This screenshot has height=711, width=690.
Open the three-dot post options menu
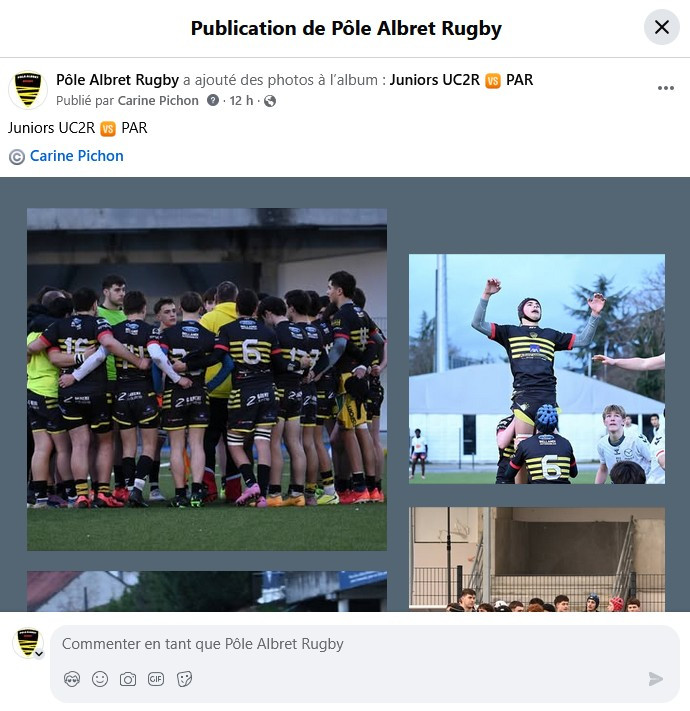(666, 88)
